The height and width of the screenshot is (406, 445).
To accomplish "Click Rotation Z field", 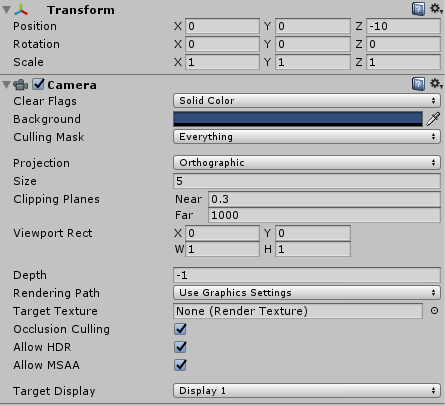I will point(403,44).
